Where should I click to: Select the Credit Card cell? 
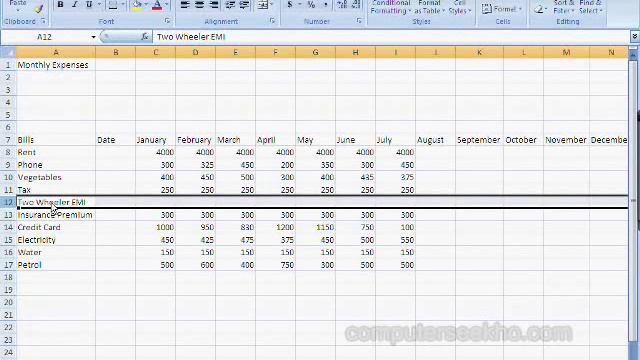click(x=56, y=227)
